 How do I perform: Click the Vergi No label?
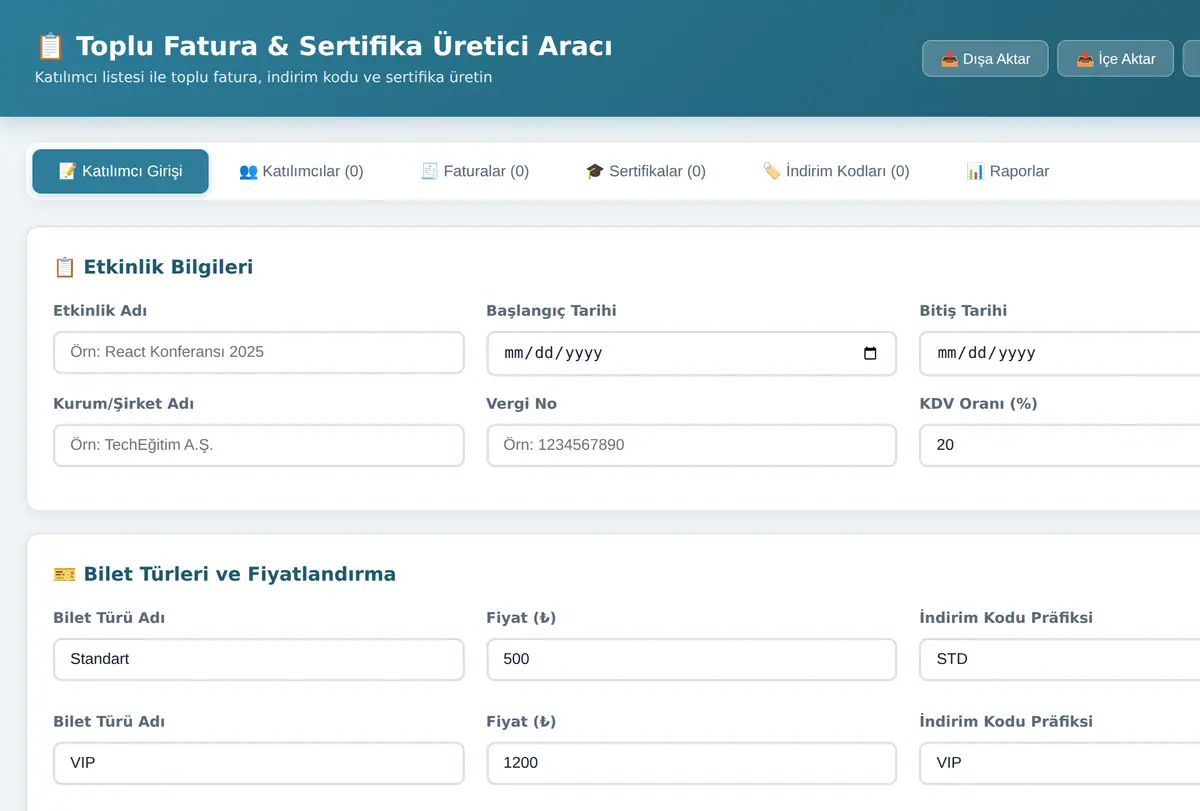pos(522,404)
